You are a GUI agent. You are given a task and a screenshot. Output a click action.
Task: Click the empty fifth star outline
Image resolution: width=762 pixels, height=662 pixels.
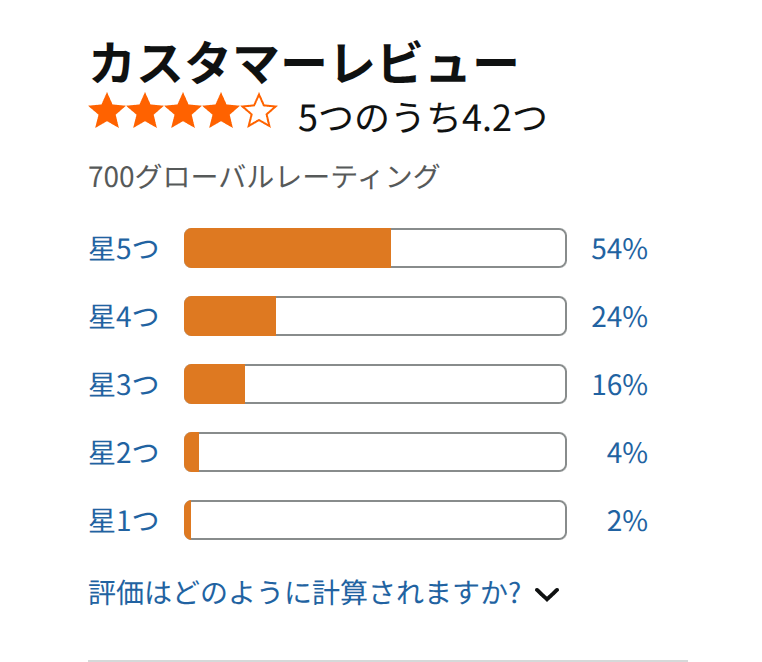(259, 111)
